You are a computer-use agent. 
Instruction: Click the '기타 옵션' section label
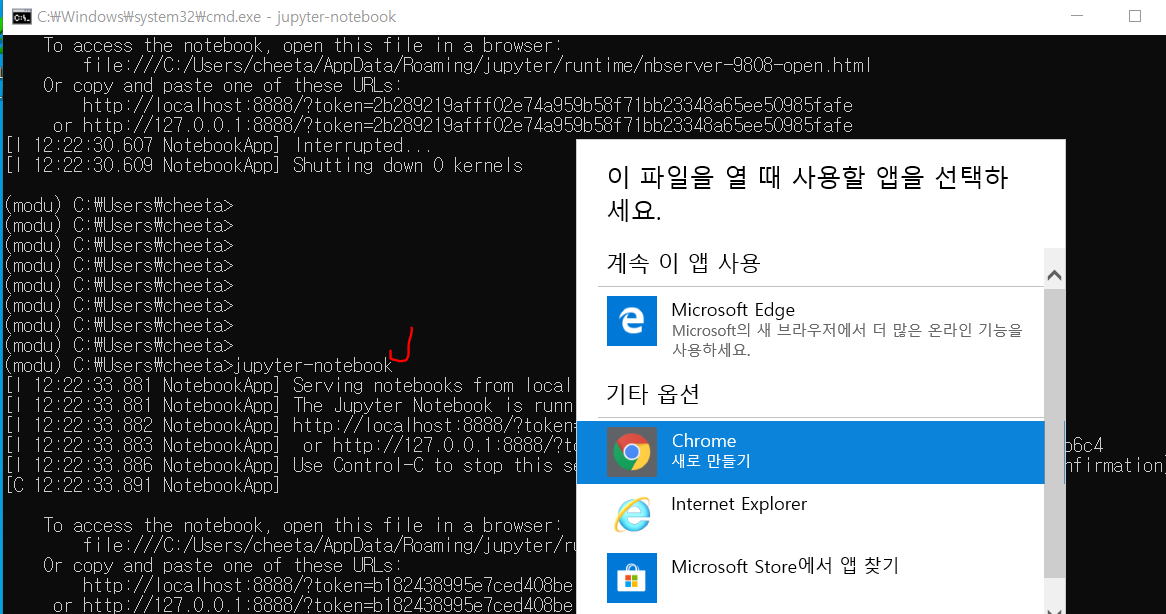pyautogui.click(x=653, y=394)
